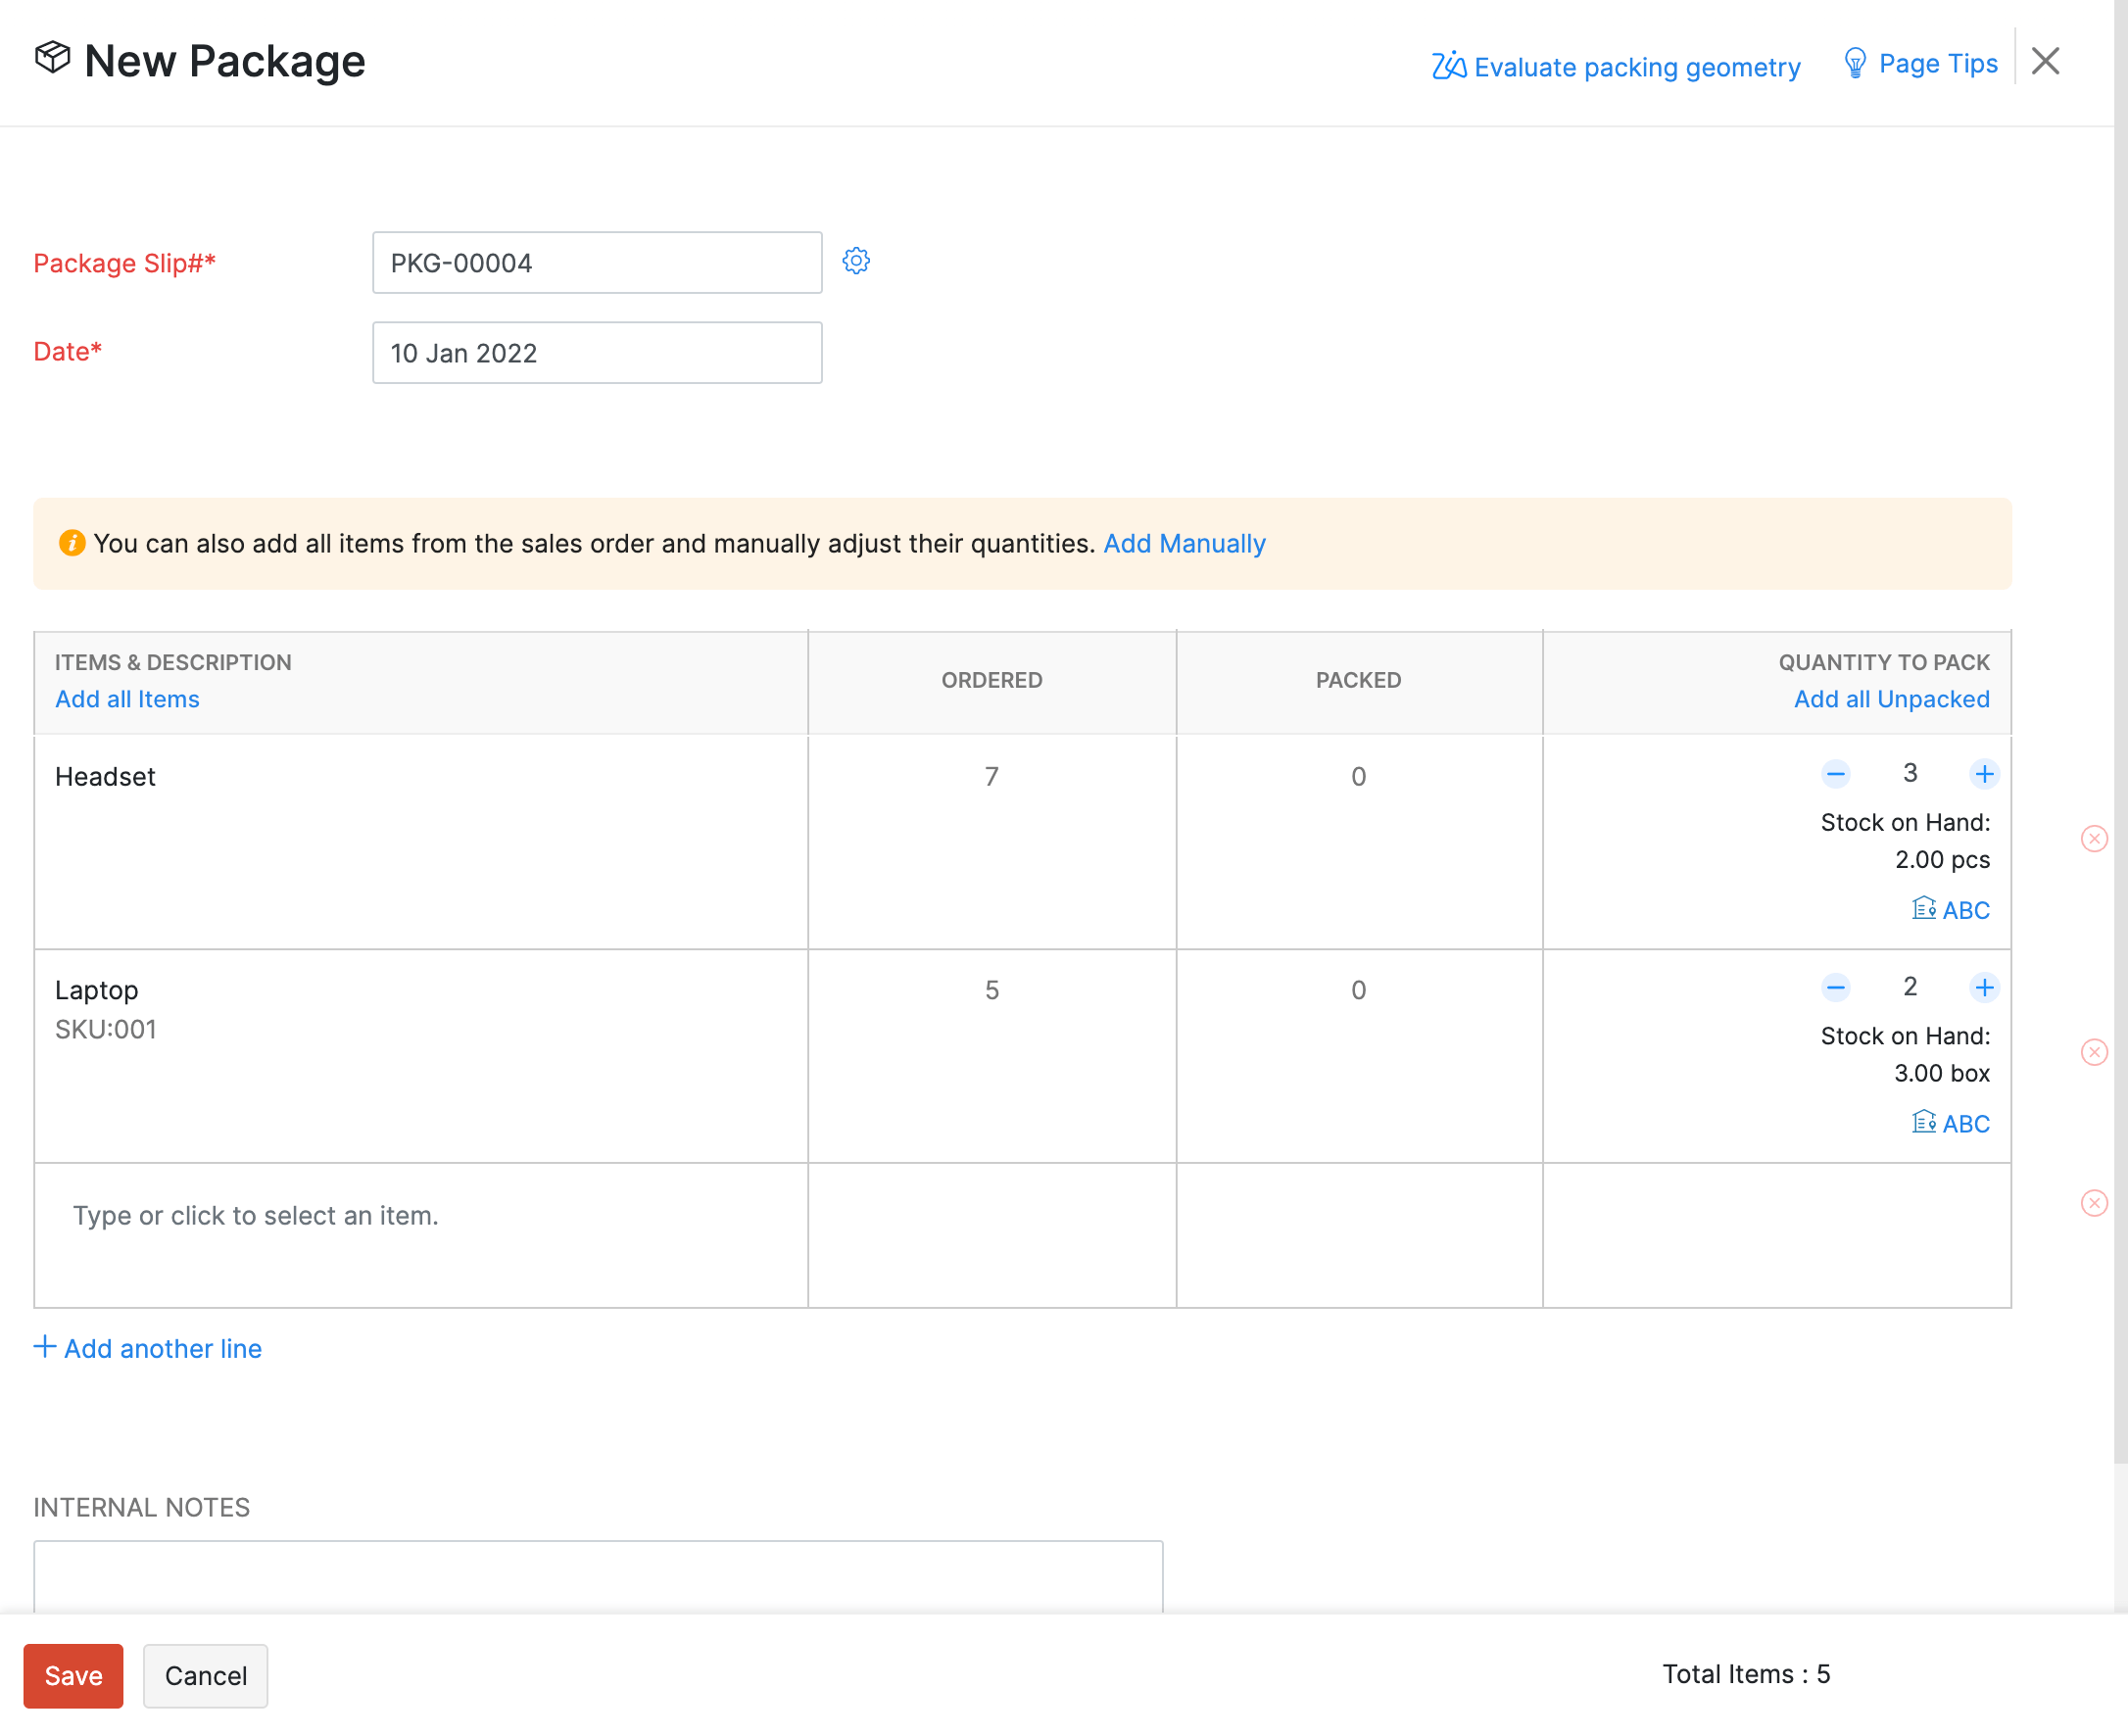Click Add Manually link in notification
2128x1736 pixels.
click(x=1185, y=543)
